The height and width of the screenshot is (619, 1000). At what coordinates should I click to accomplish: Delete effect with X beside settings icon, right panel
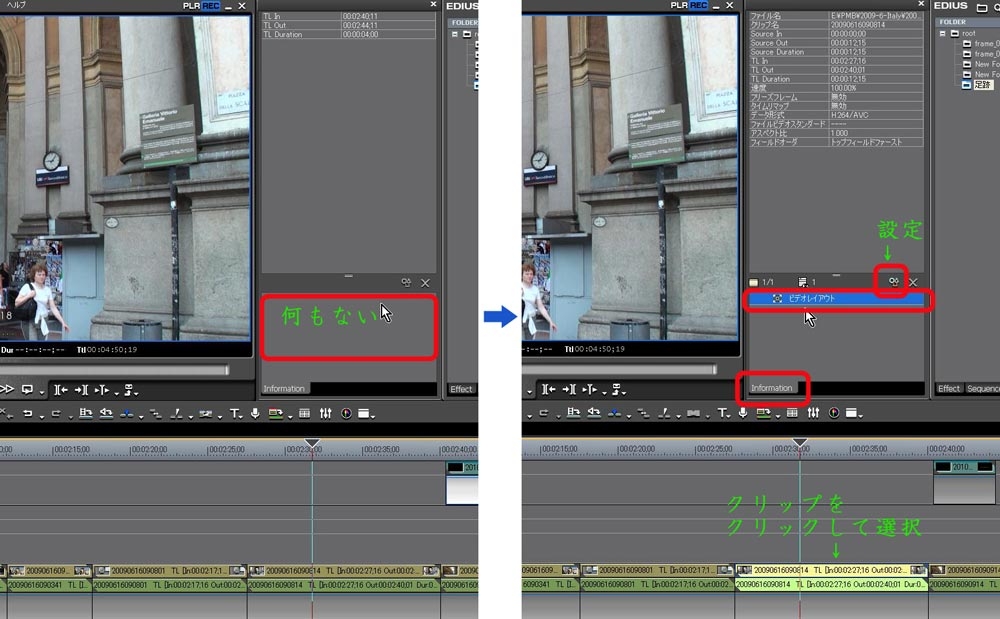coord(913,283)
